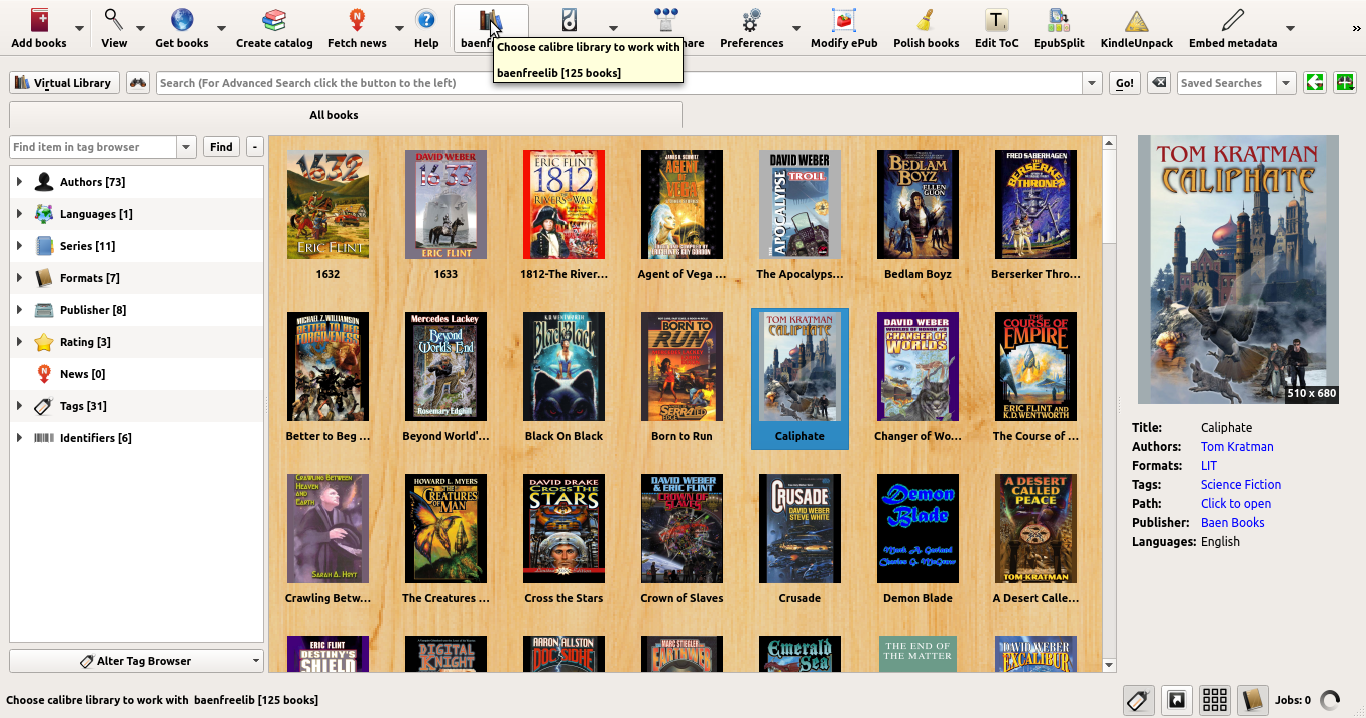Launch the Modify ePub plugin

pos(844,21)
